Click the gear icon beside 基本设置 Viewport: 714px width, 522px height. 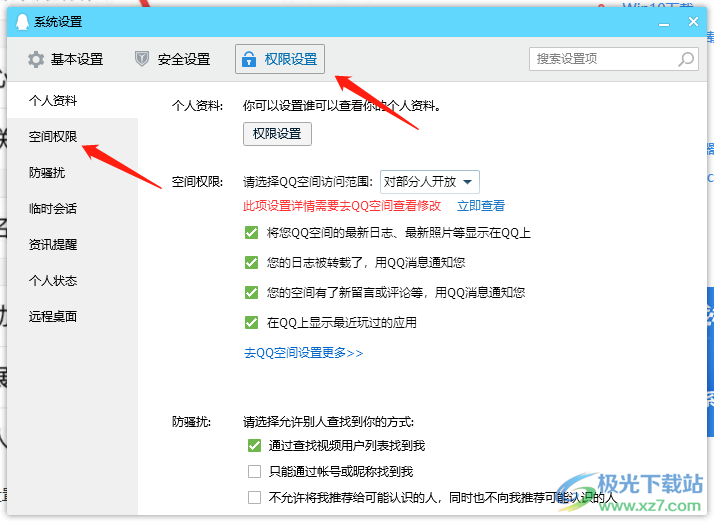[x=36, y=59]
